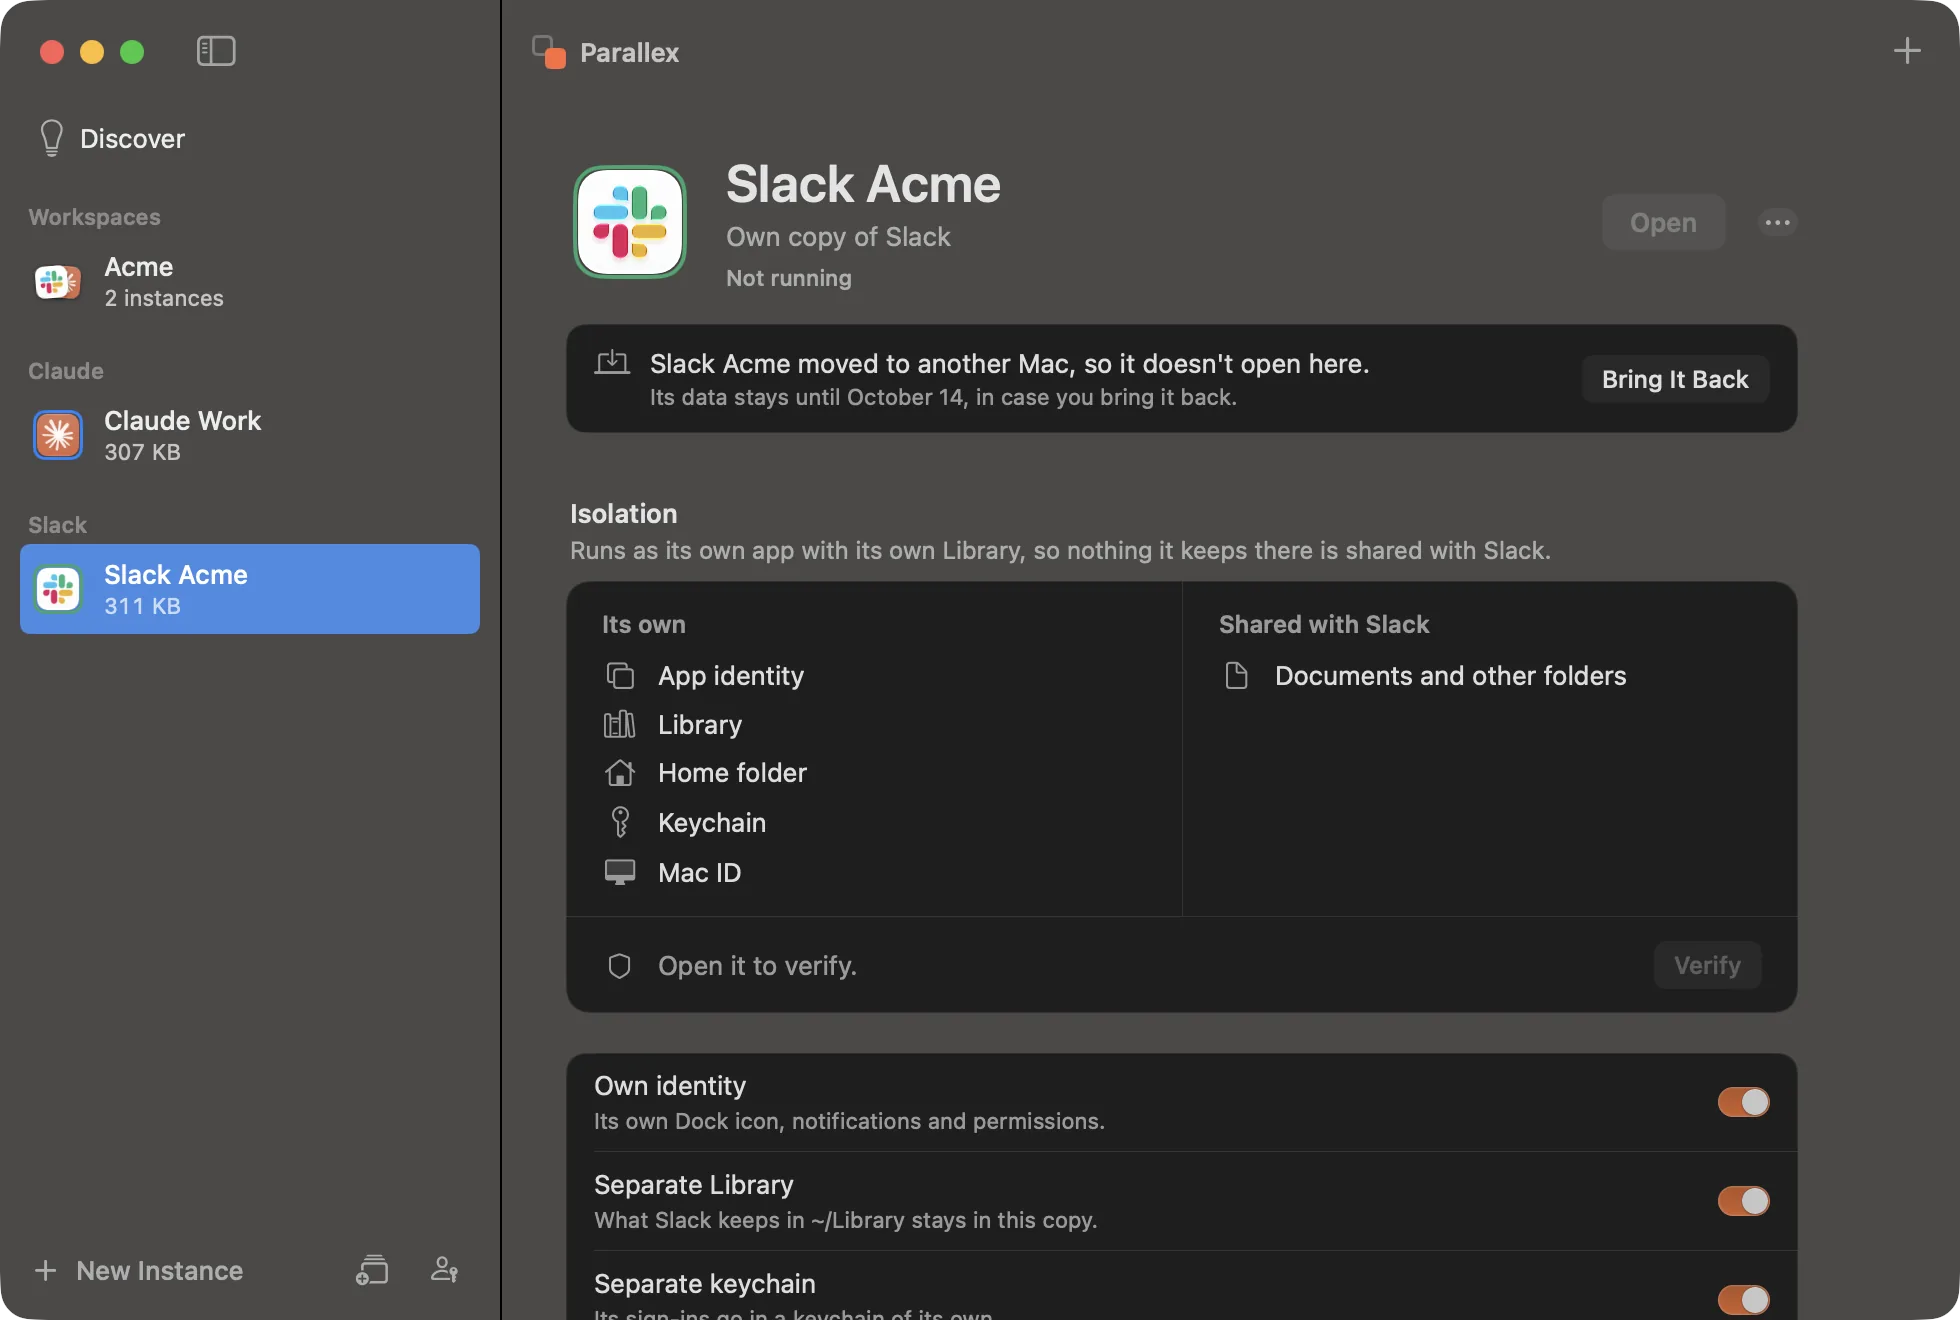Click the Parallex logo icon
The height and width of the screenshot is (1320, 1960).
[549, 52]
